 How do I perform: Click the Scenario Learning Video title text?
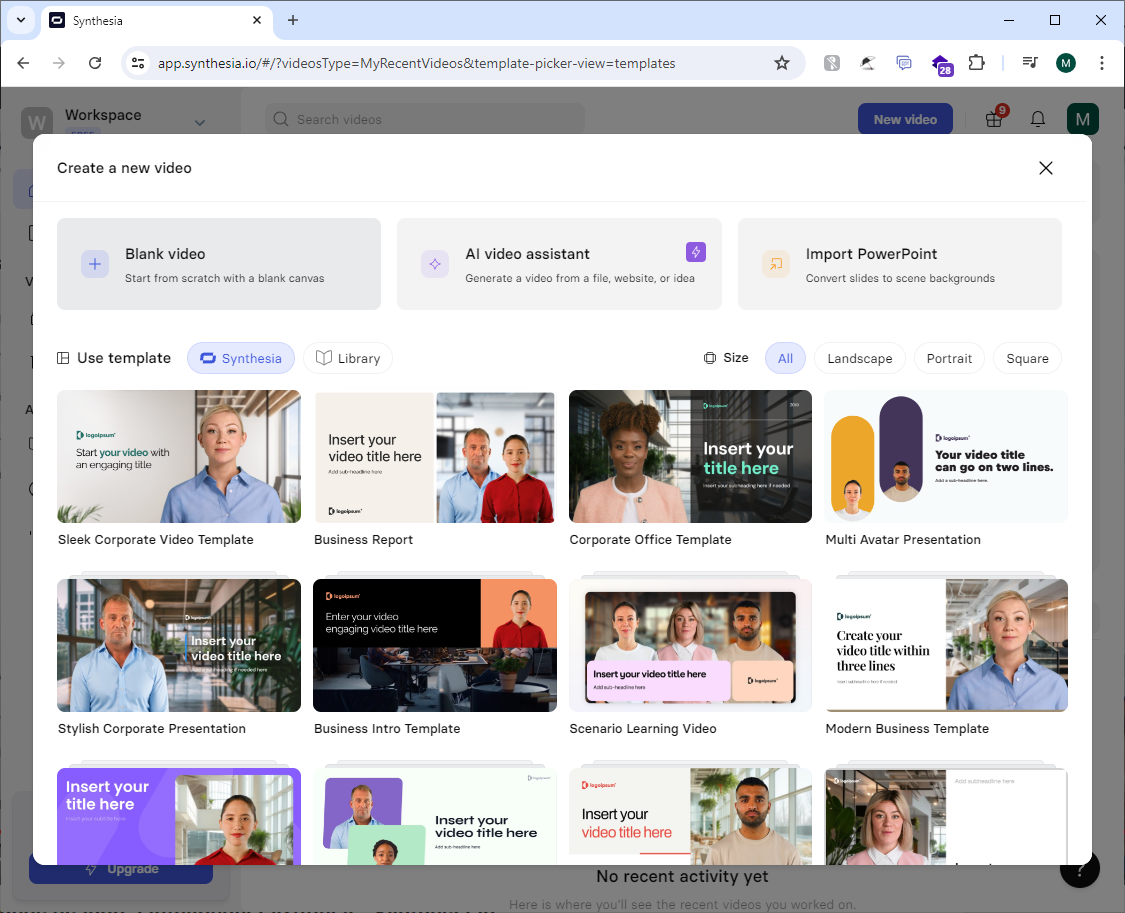tap(643, 729)
